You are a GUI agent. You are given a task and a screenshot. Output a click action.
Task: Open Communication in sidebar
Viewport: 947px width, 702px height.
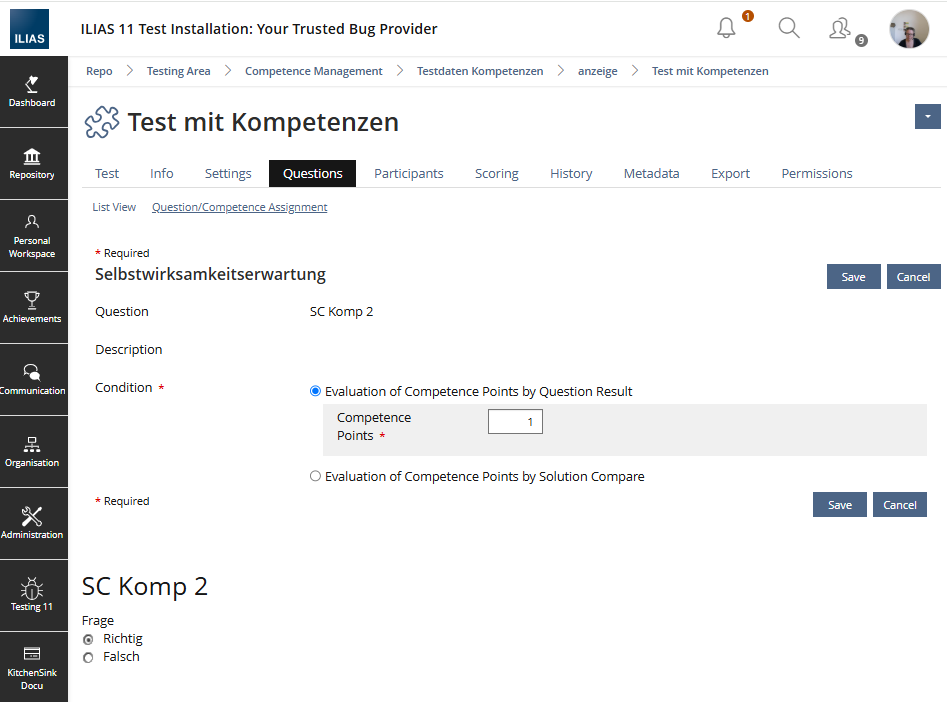[32, 379]
